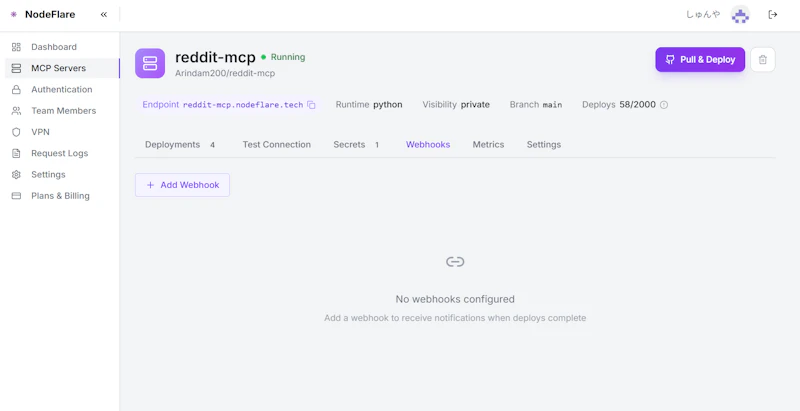Click the username しゅんや

(703, 15)
